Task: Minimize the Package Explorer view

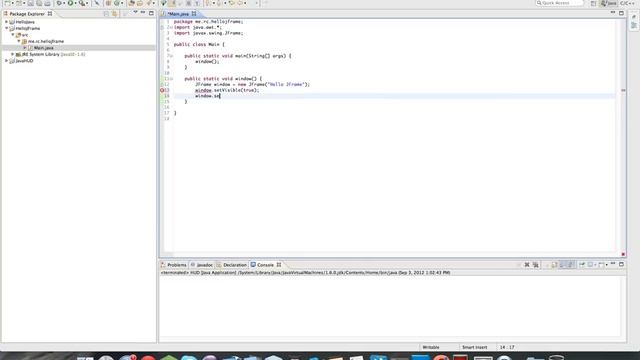Action: click(x=143, y=13)
